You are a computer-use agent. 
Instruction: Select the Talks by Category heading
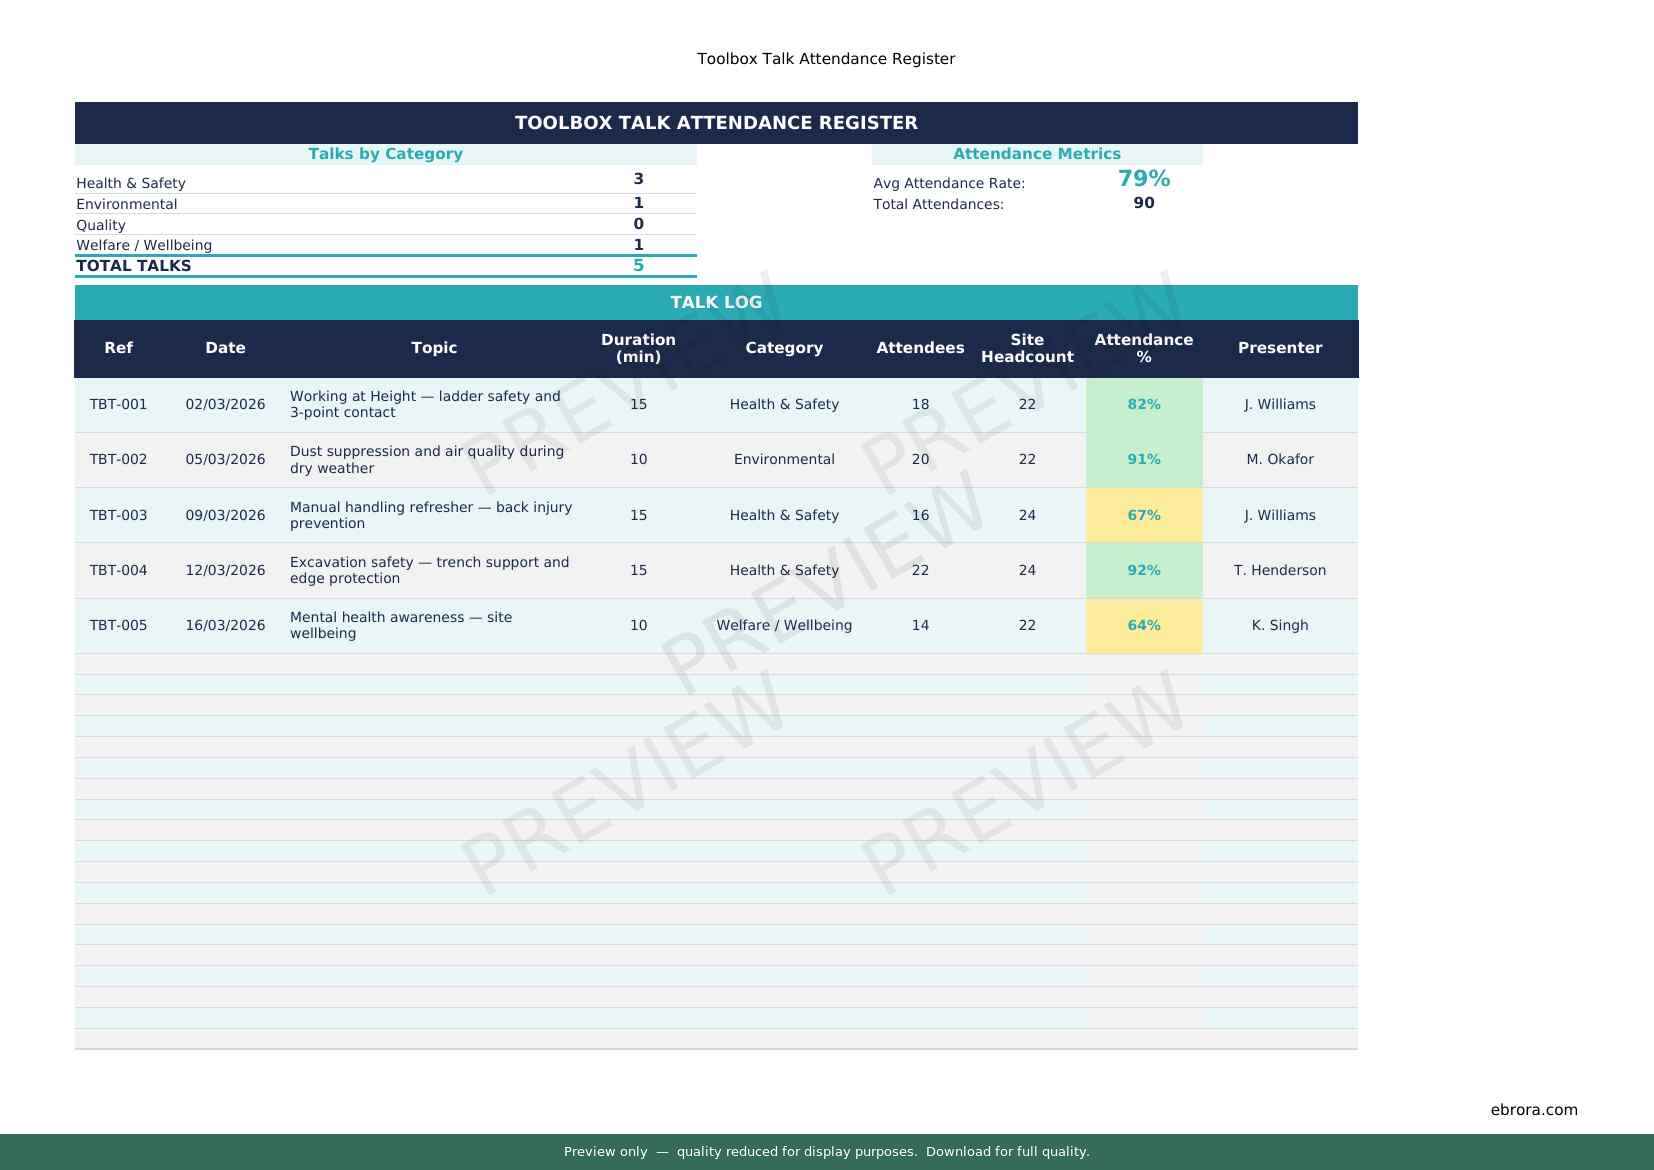(x=385, y=154)
